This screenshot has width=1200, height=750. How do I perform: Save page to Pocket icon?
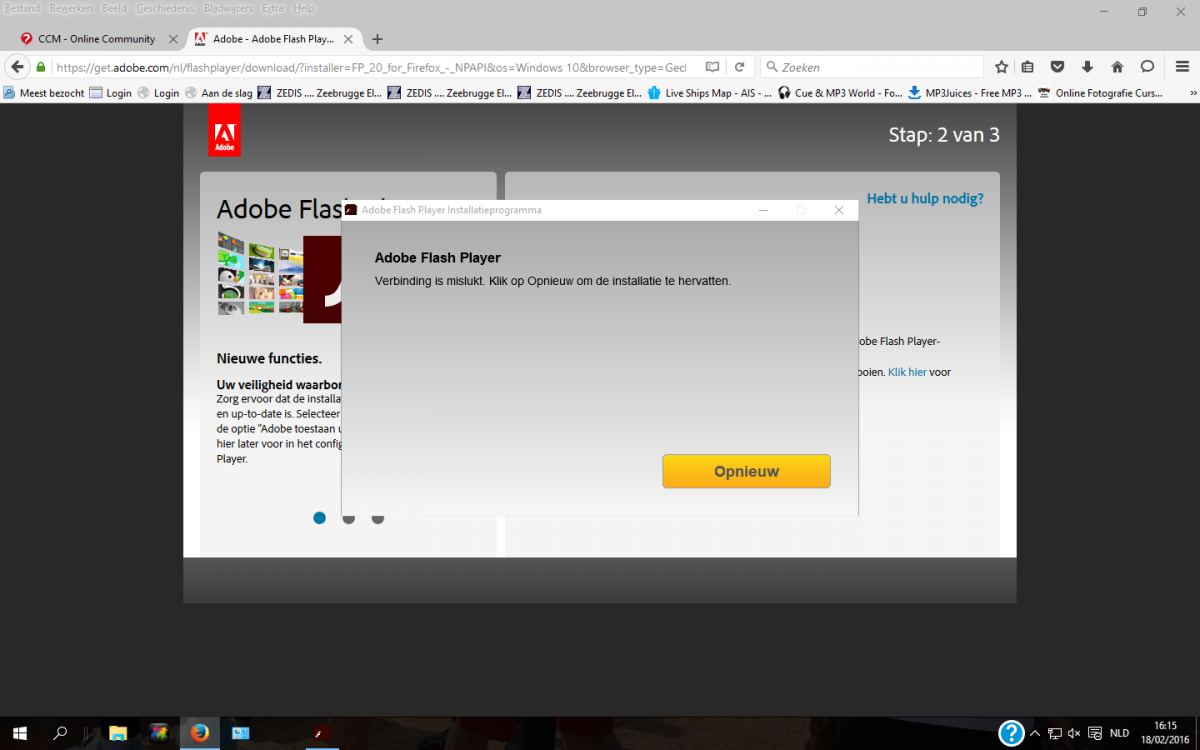[1057, 67]
